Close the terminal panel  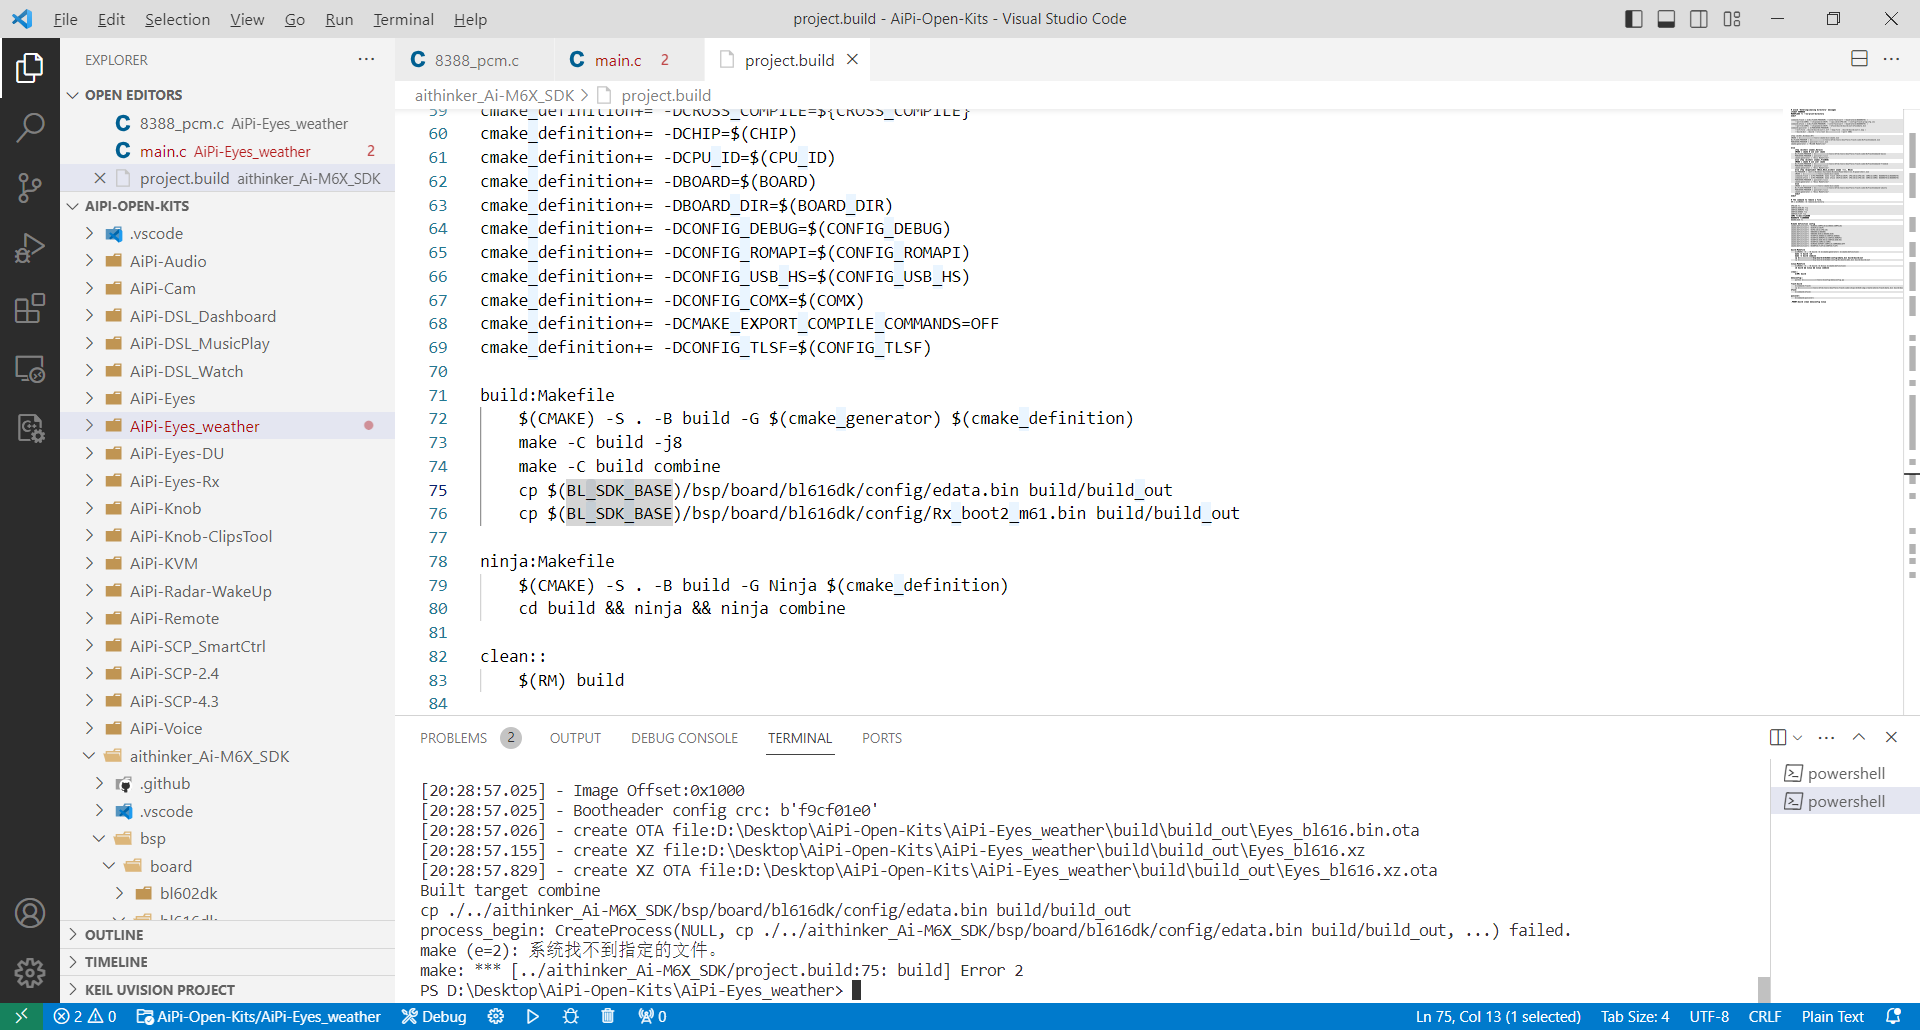coord(1891,737)
